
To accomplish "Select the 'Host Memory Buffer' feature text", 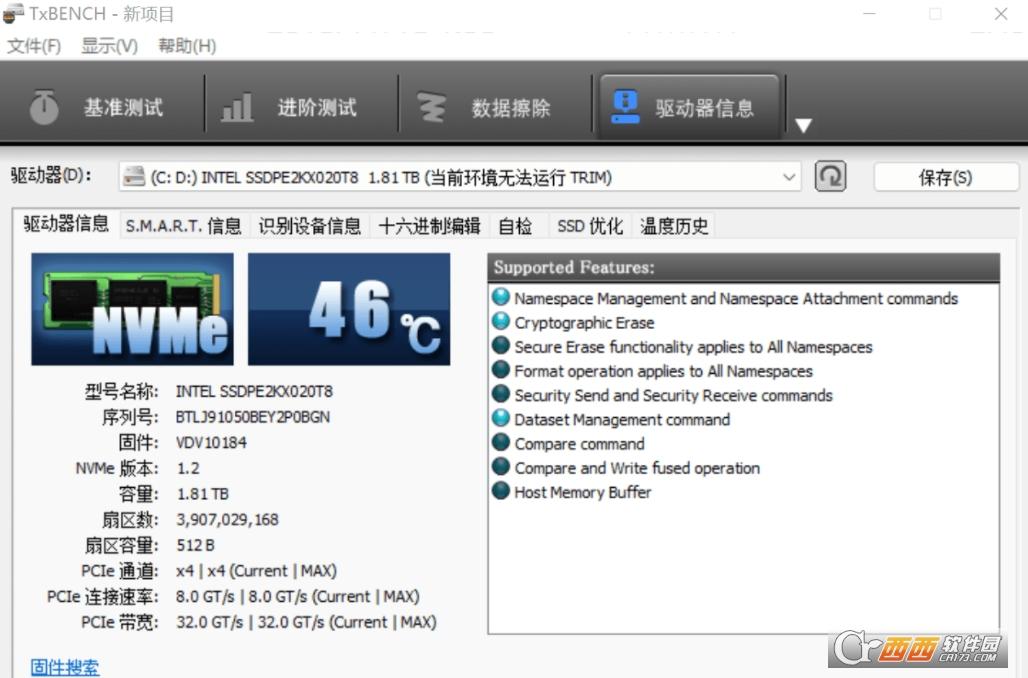I will pos(583,492).
